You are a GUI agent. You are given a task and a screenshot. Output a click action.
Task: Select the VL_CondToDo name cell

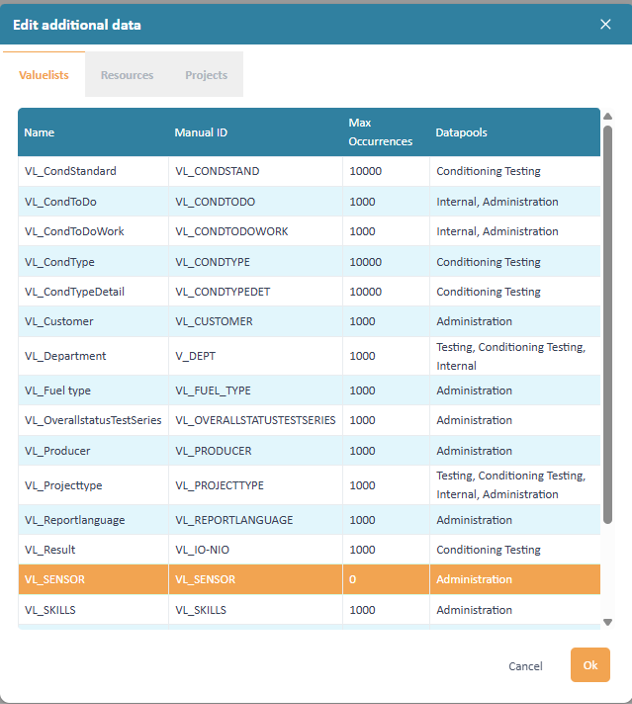tap(93, 202)
